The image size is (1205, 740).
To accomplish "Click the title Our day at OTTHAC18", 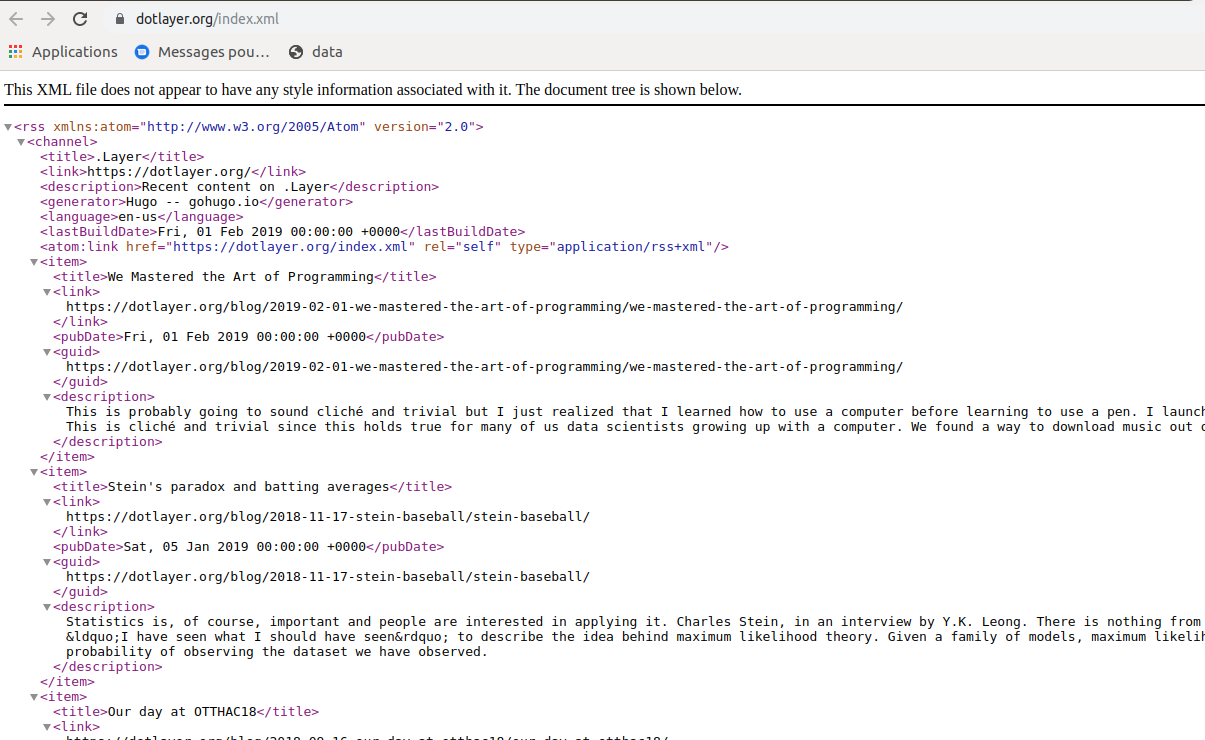I will coord(186,712).
